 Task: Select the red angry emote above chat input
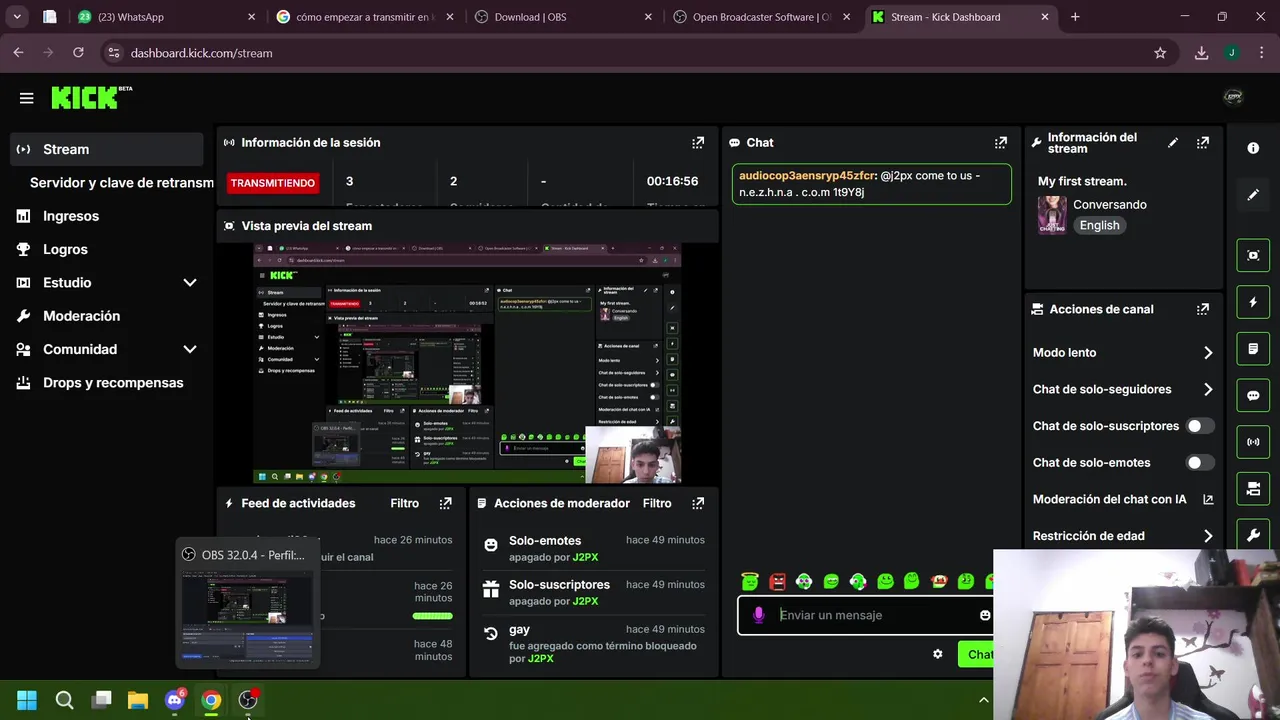click(x=777, y=581)
